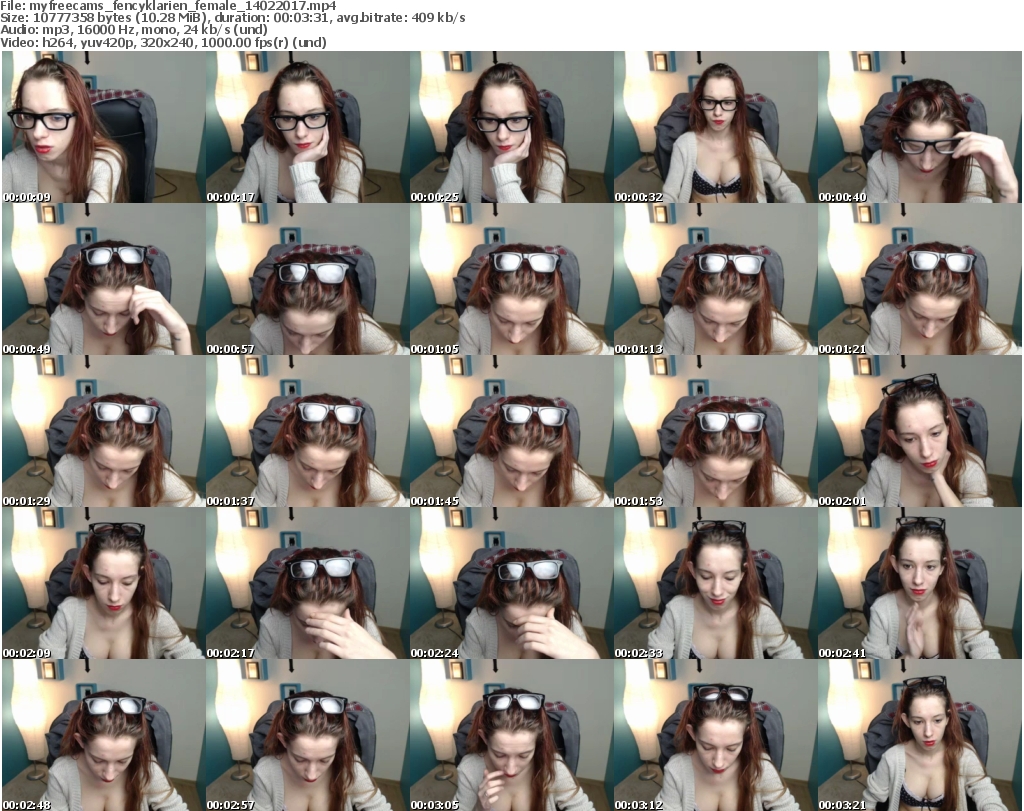This screenshot has width=1024, height=811.
Task: Select the thumbnail stamped 00:02:48
Action: pos(103,735)
